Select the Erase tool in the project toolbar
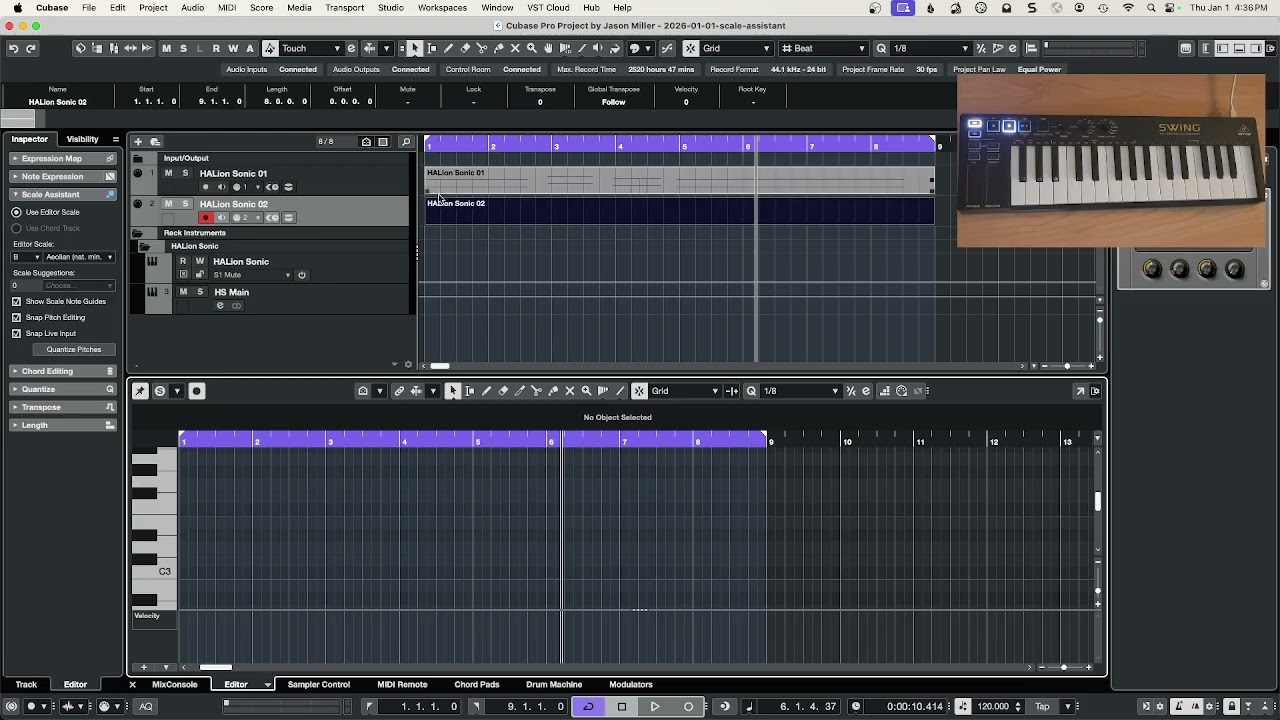The width and height of the screenshot is (1280, 720). [465, 48]
